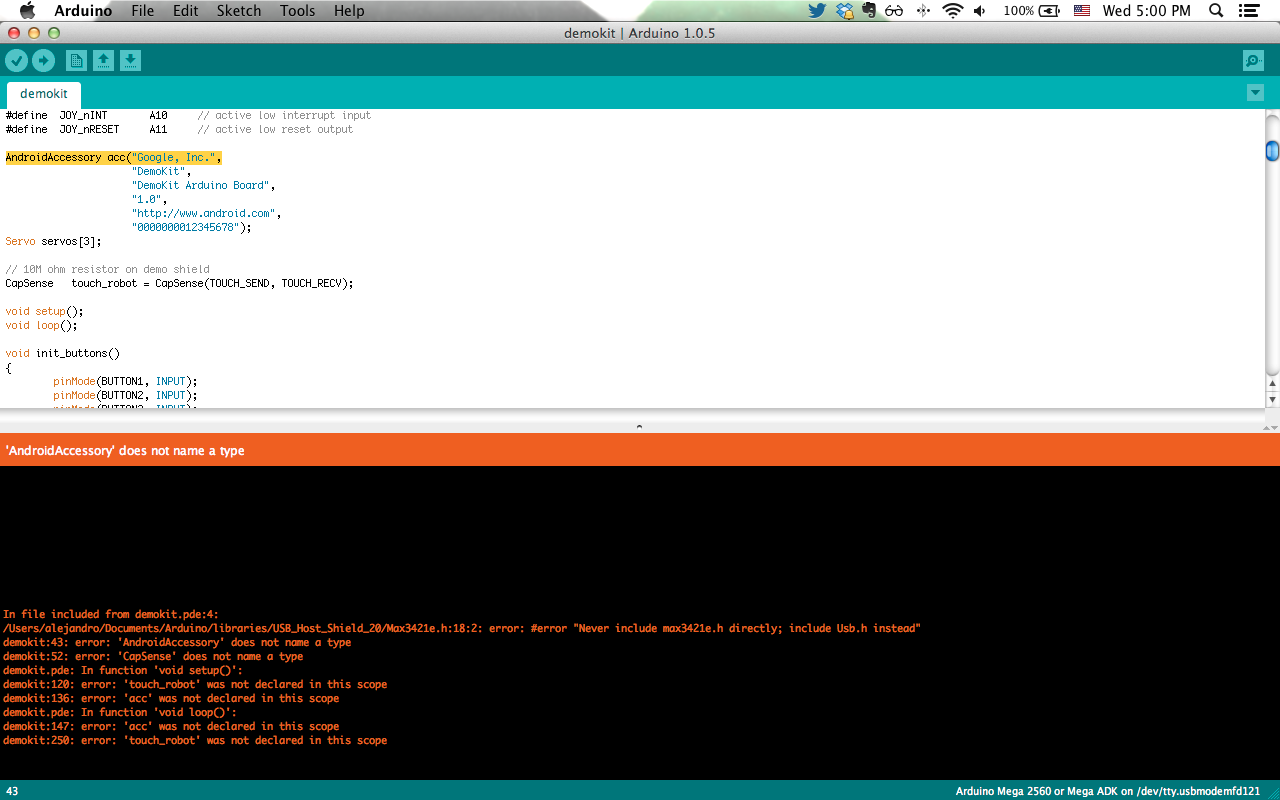Open the Wi-Fi status menu

[952, 11]
